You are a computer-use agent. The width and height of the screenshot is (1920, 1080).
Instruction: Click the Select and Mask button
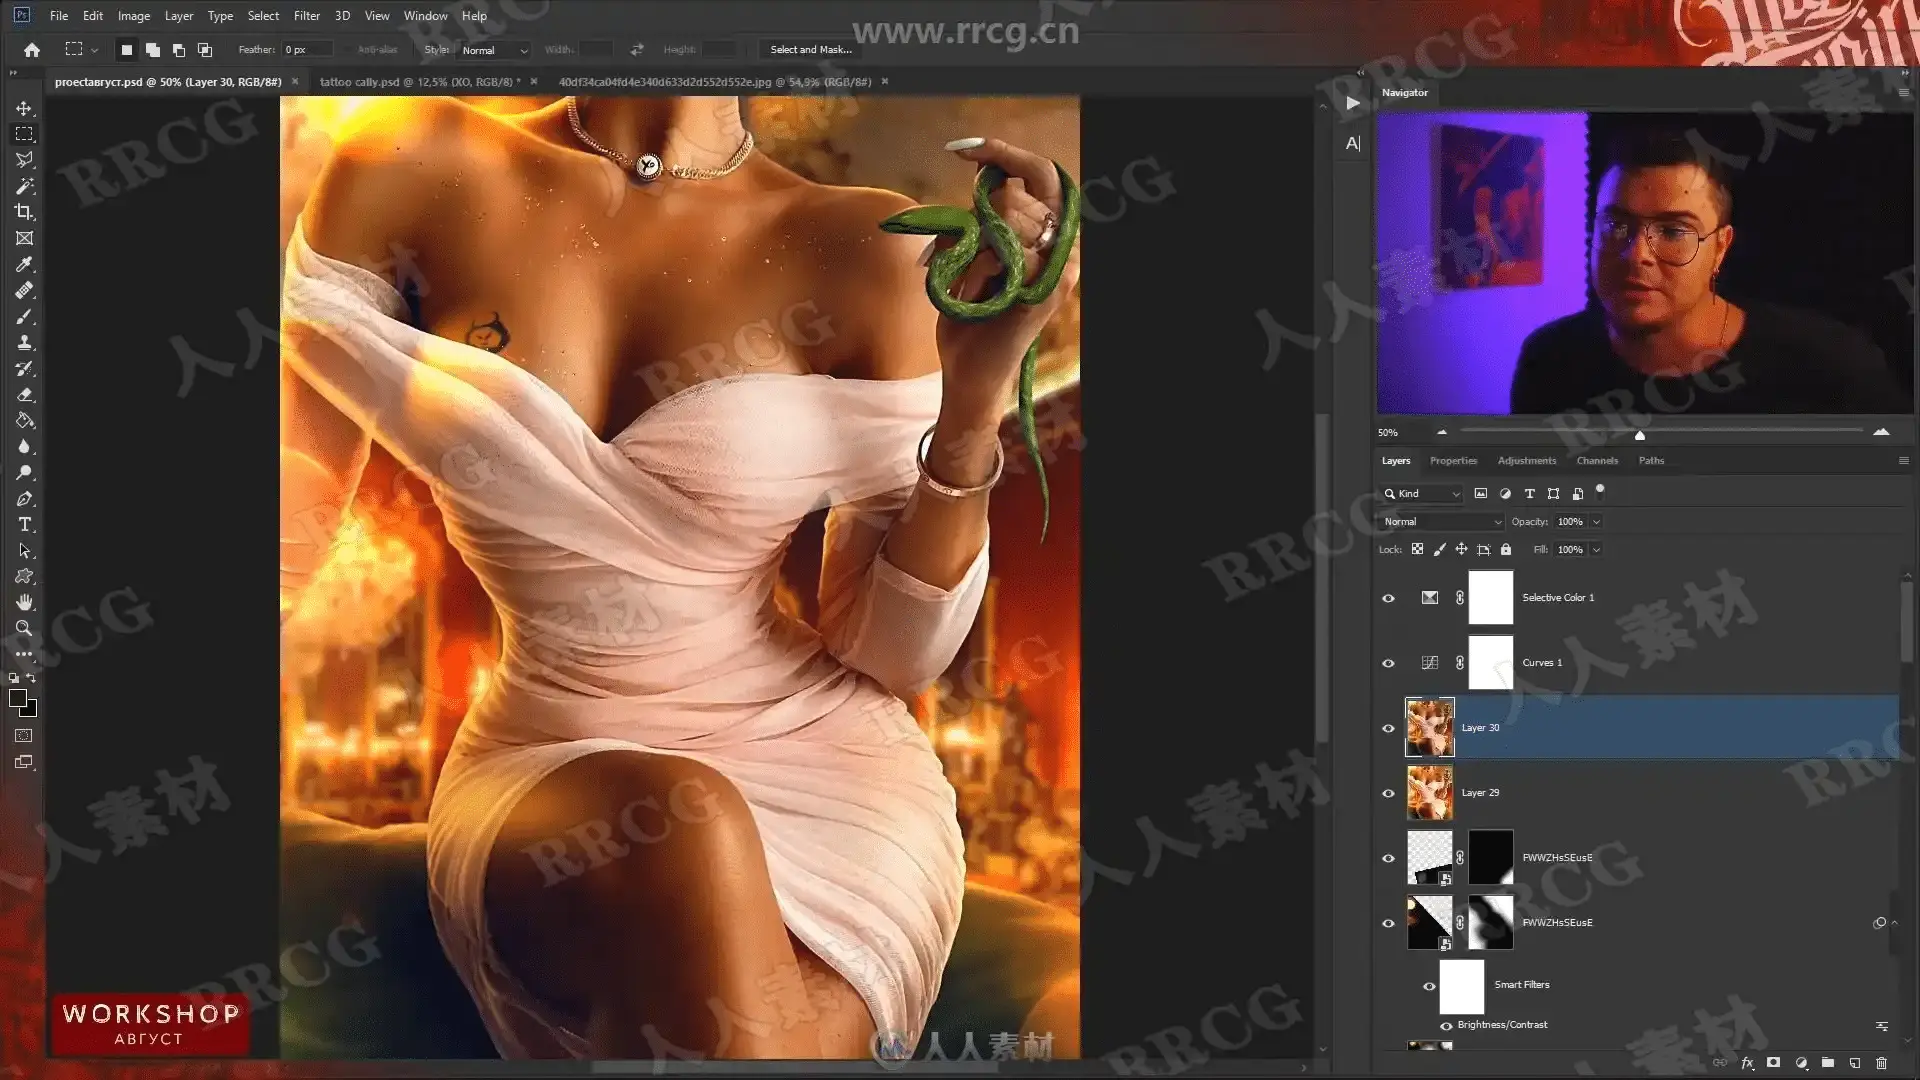(x=810, y=49)
